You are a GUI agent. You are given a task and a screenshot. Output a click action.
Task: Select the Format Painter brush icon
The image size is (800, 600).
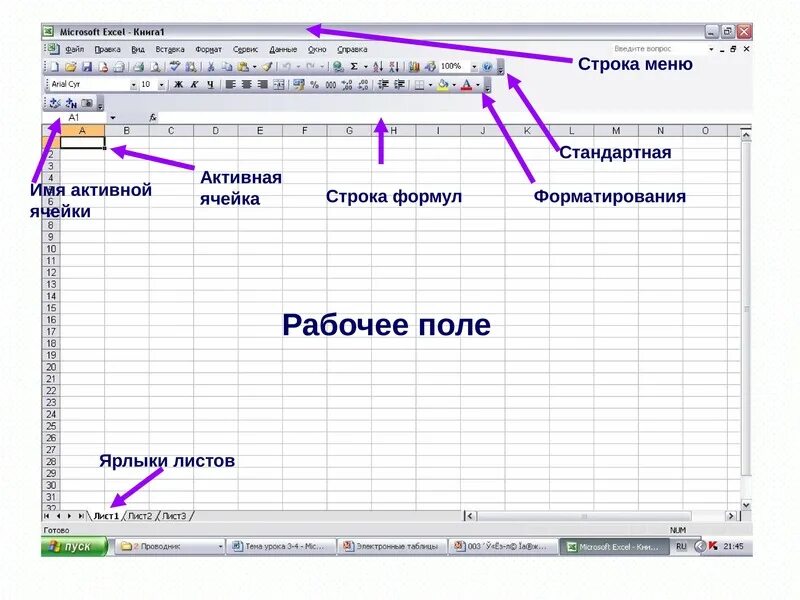[268, 66]
